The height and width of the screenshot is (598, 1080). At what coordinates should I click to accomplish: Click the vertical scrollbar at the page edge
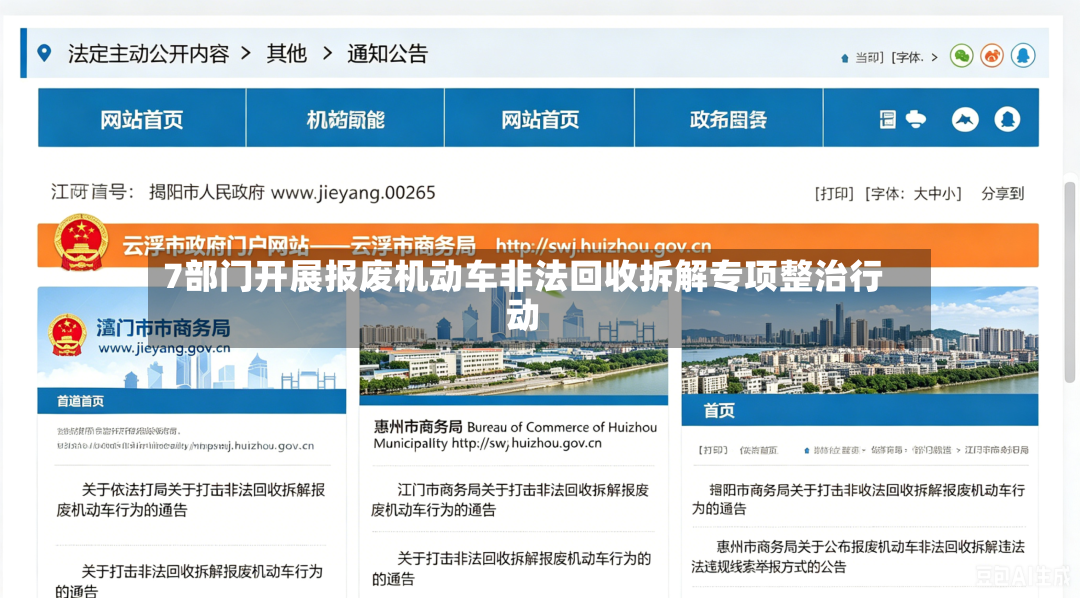(x=1070, y=282)
